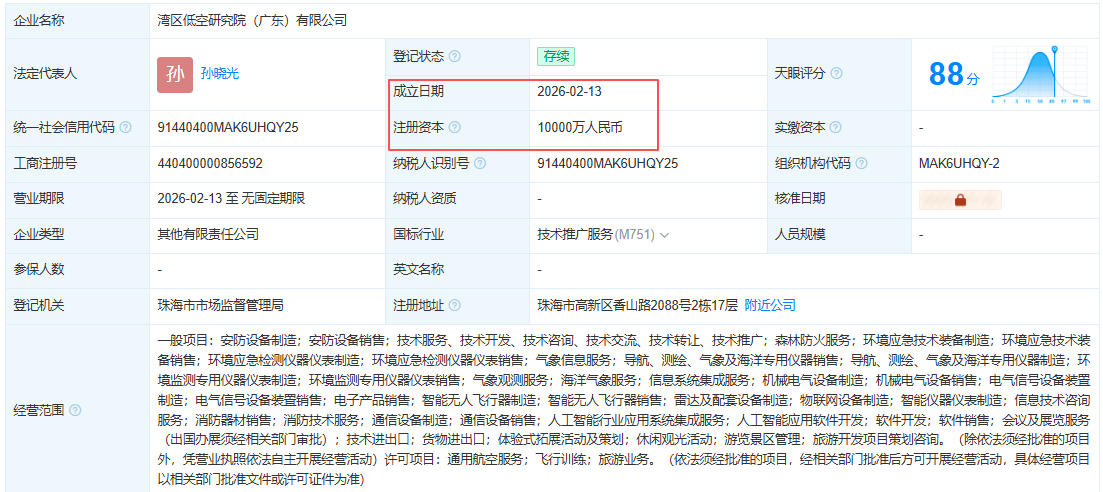Click the 工商注册号 label
The height and width of the screenshot is (492, 1103).
point(45,163)
